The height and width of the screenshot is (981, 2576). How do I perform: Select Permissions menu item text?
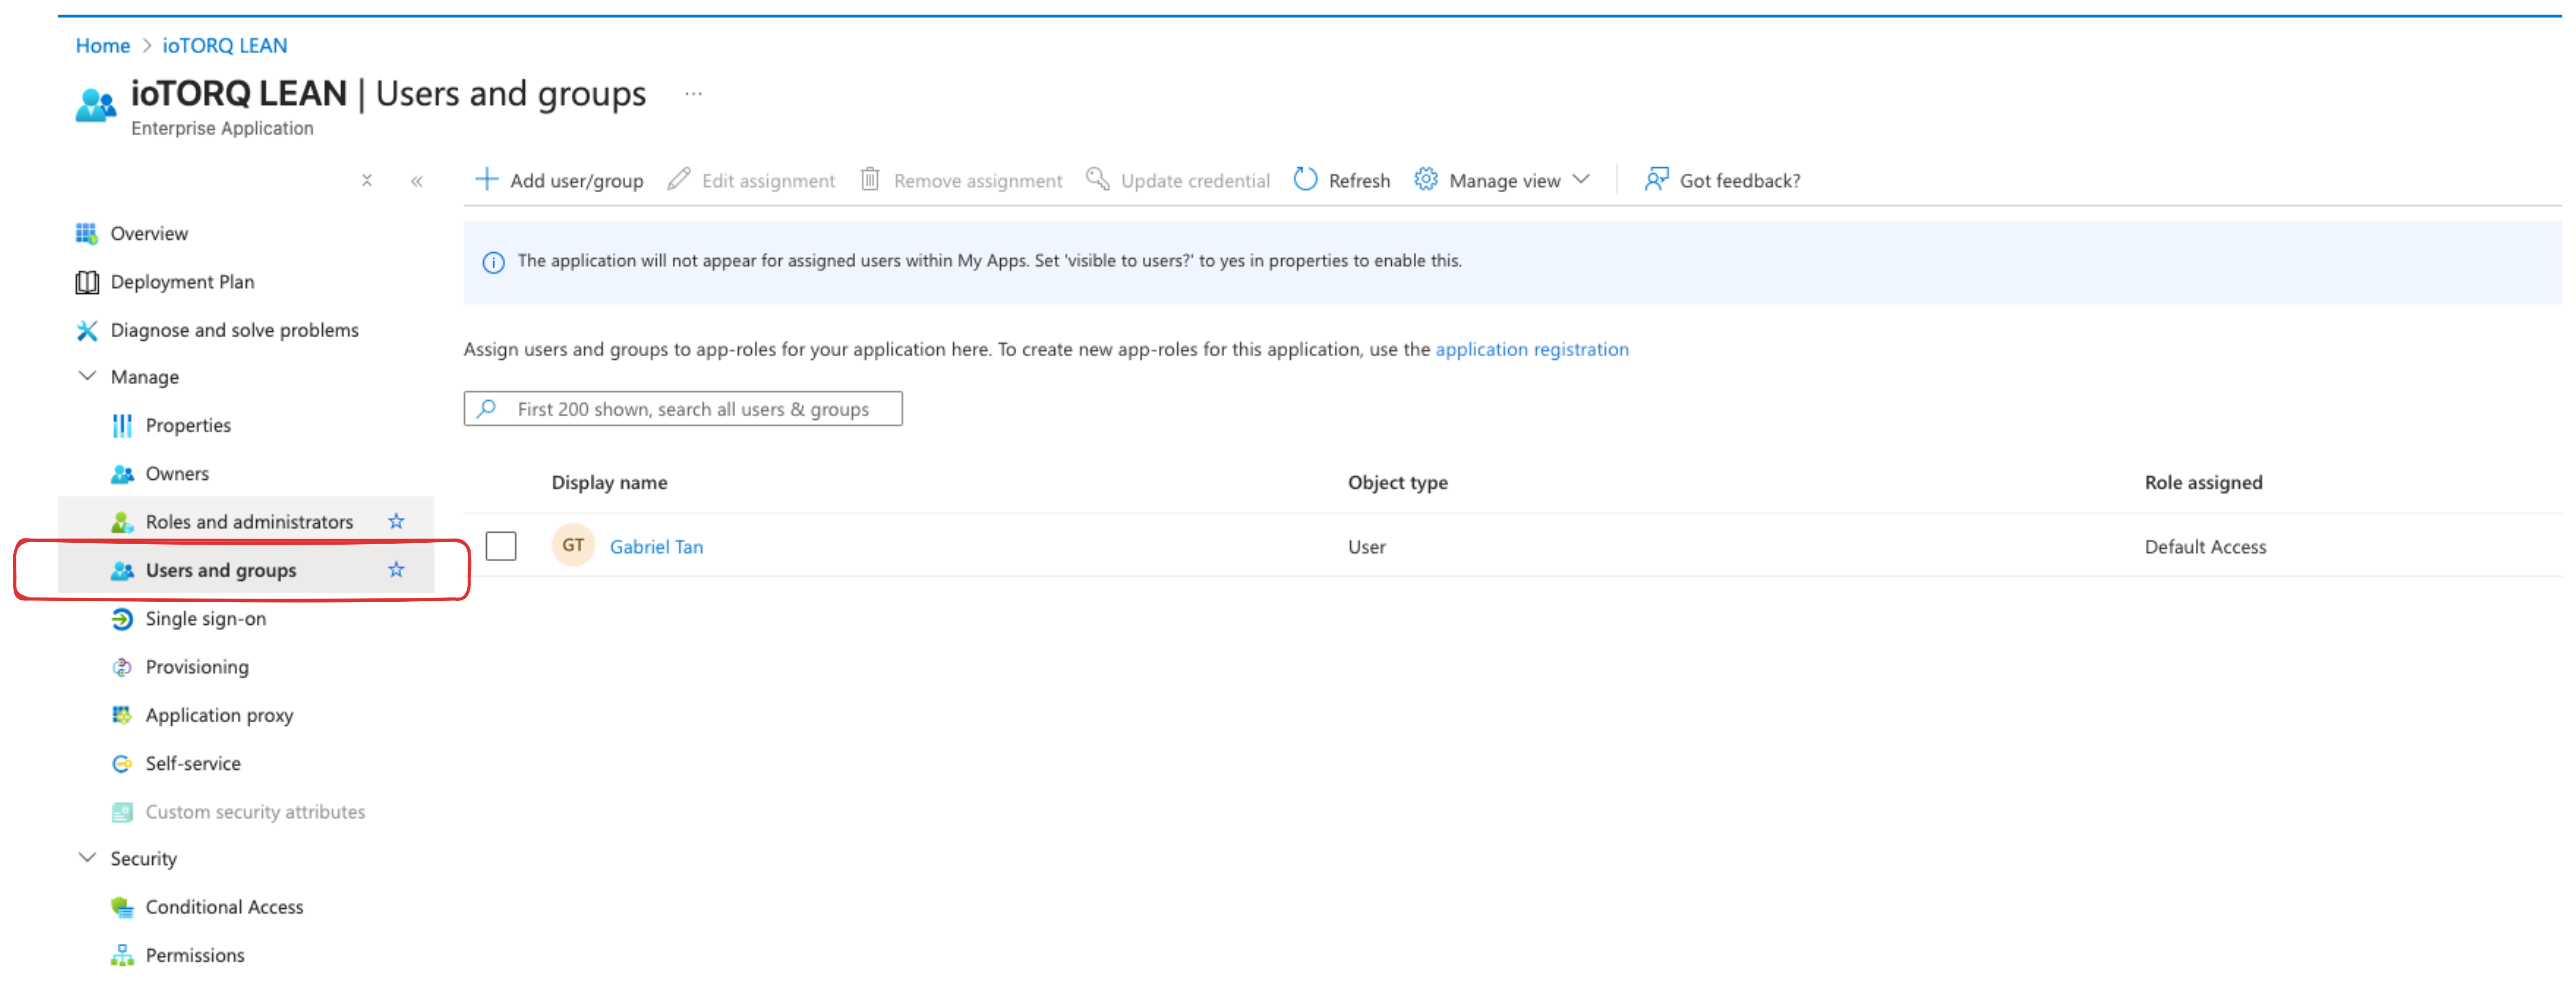pyautogui.click(x=195, y=955)
